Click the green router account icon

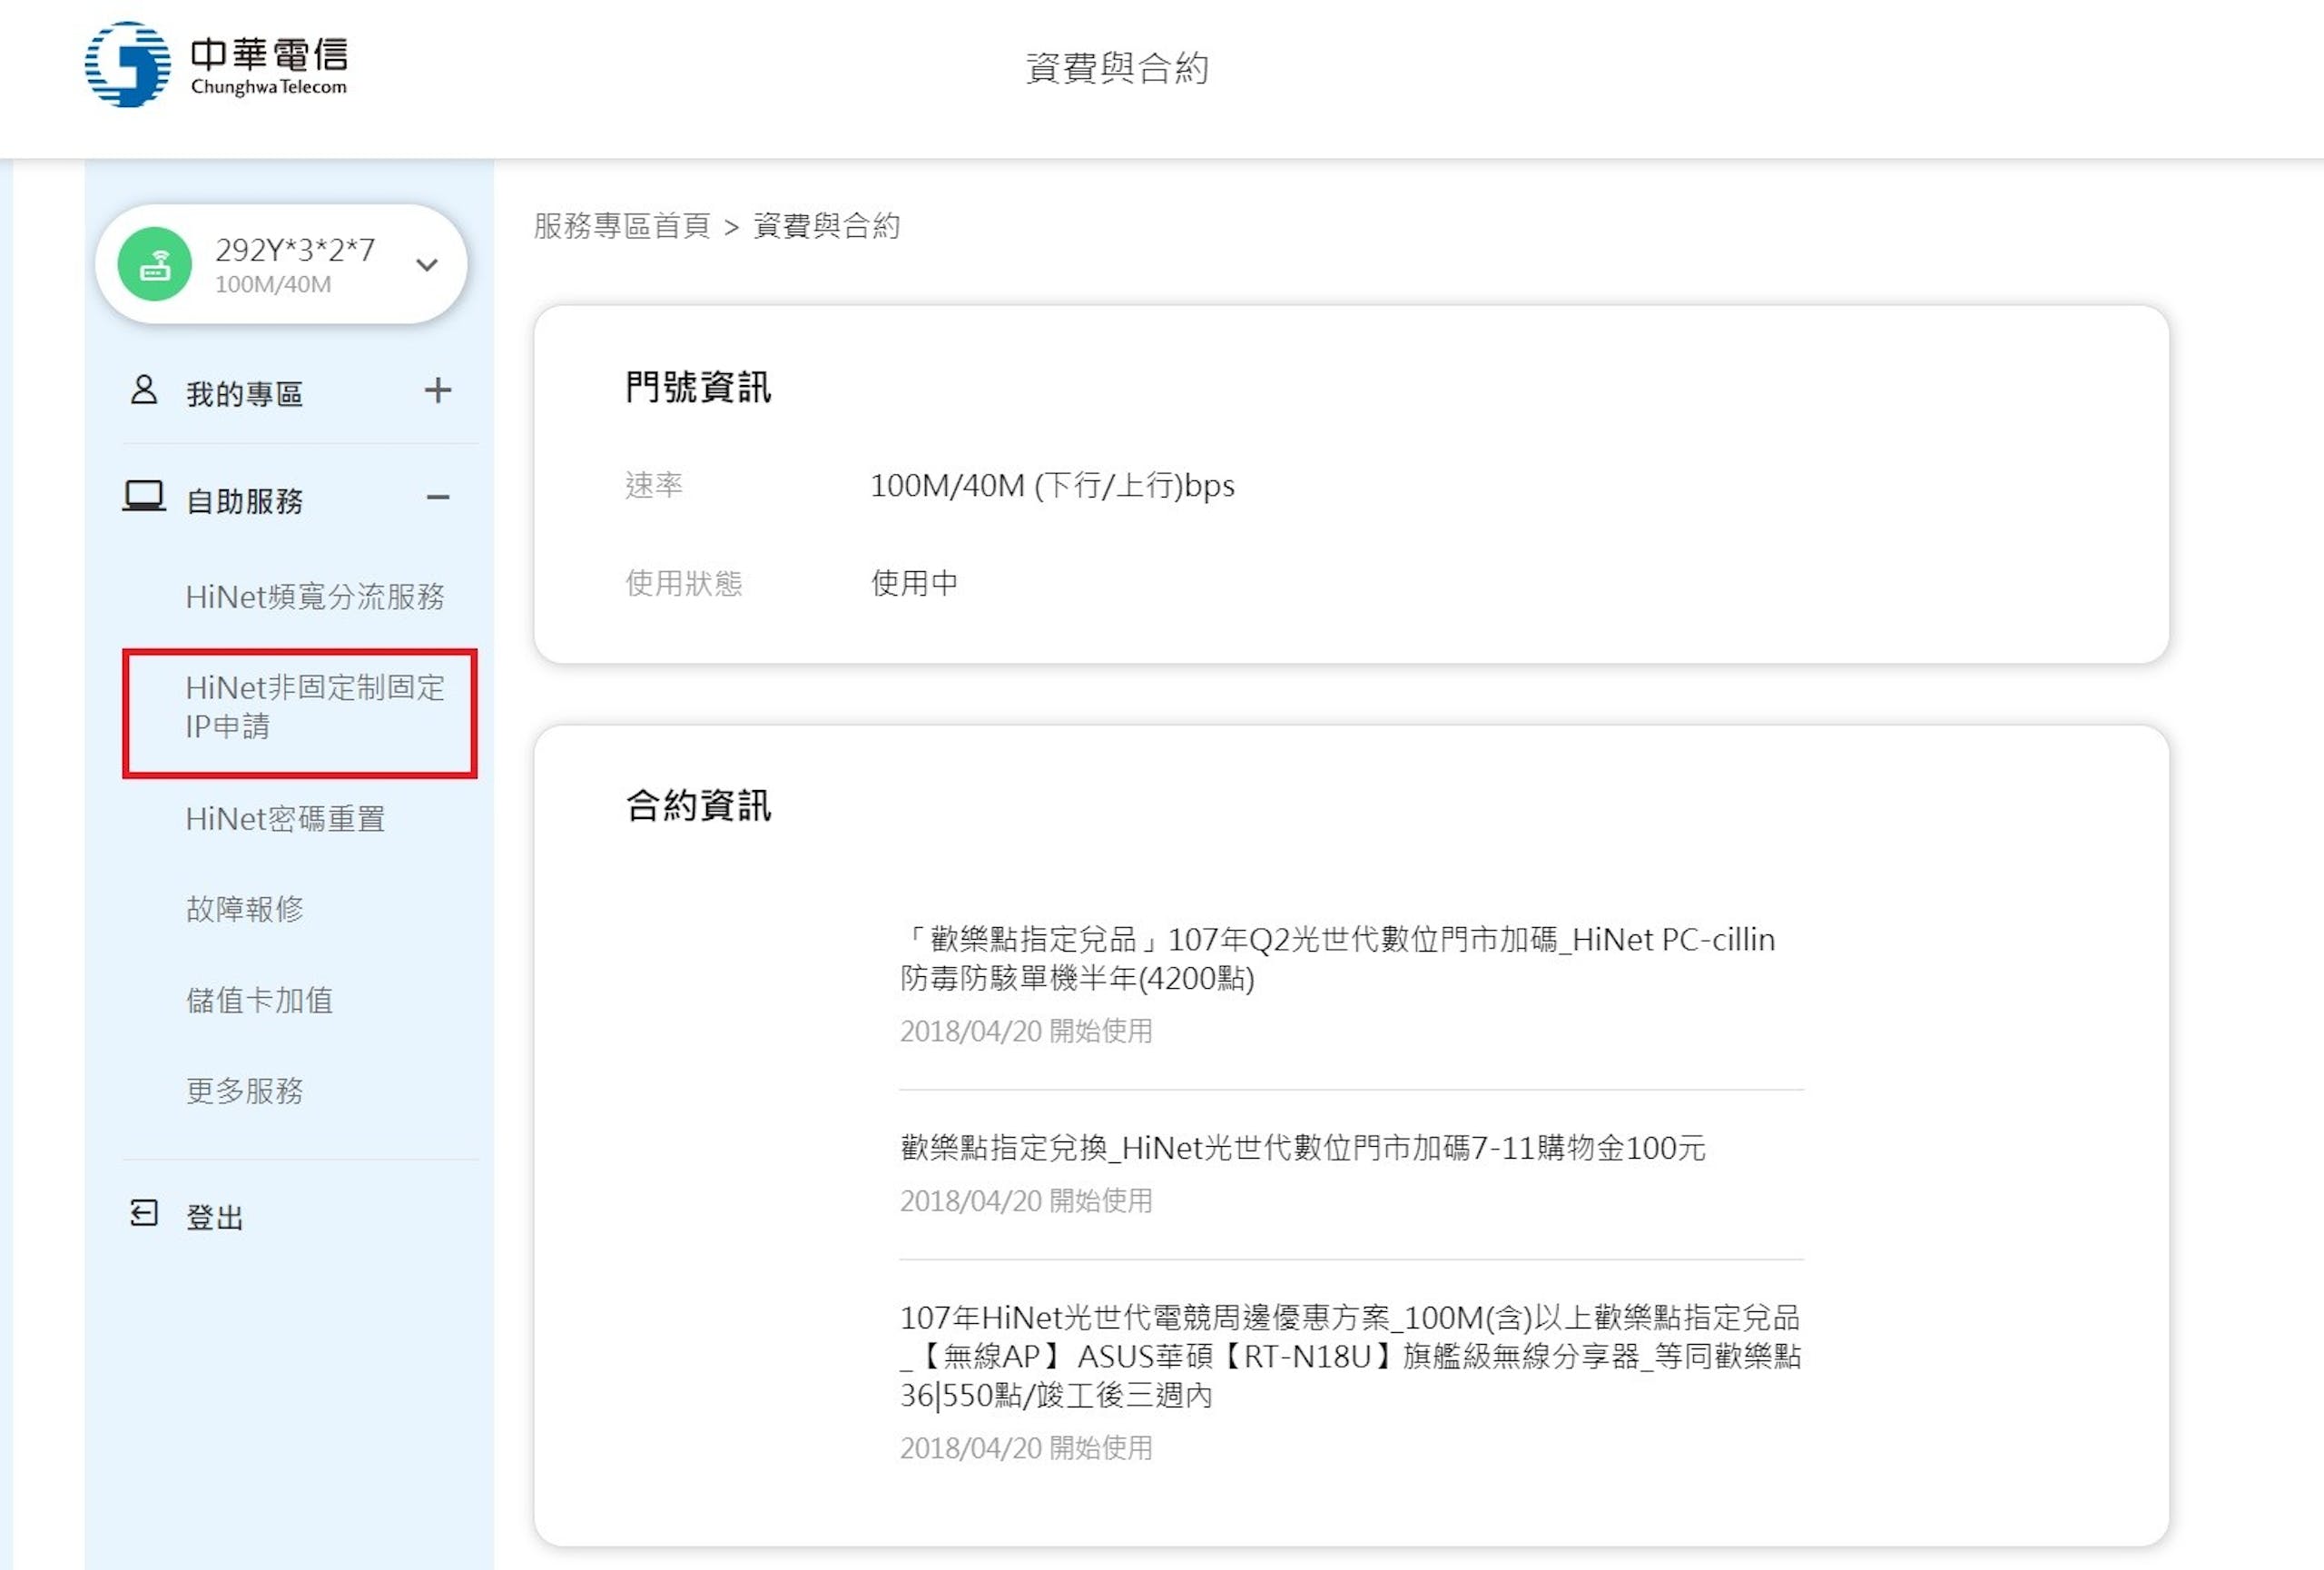point(154,264)
